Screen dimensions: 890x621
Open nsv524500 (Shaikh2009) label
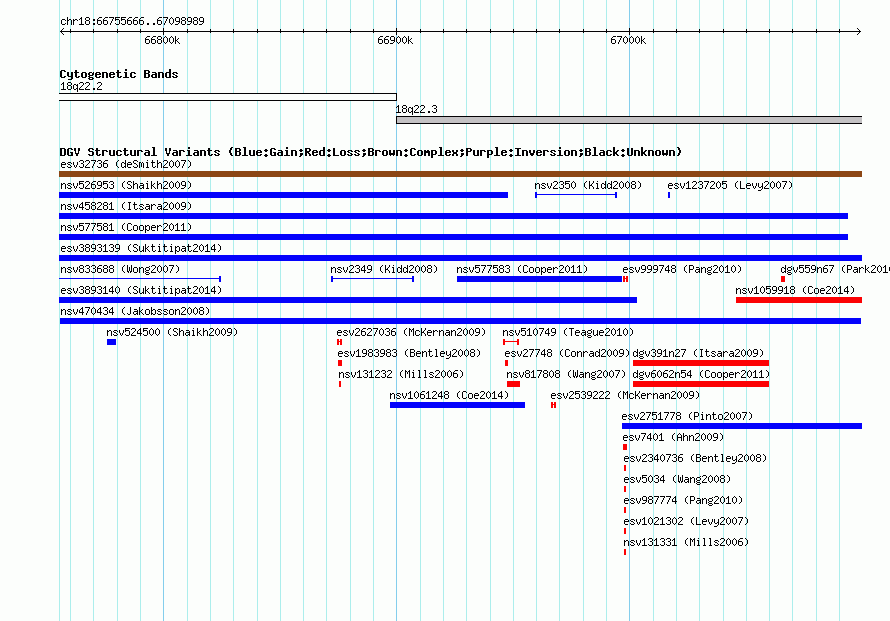tap(172, 333)
